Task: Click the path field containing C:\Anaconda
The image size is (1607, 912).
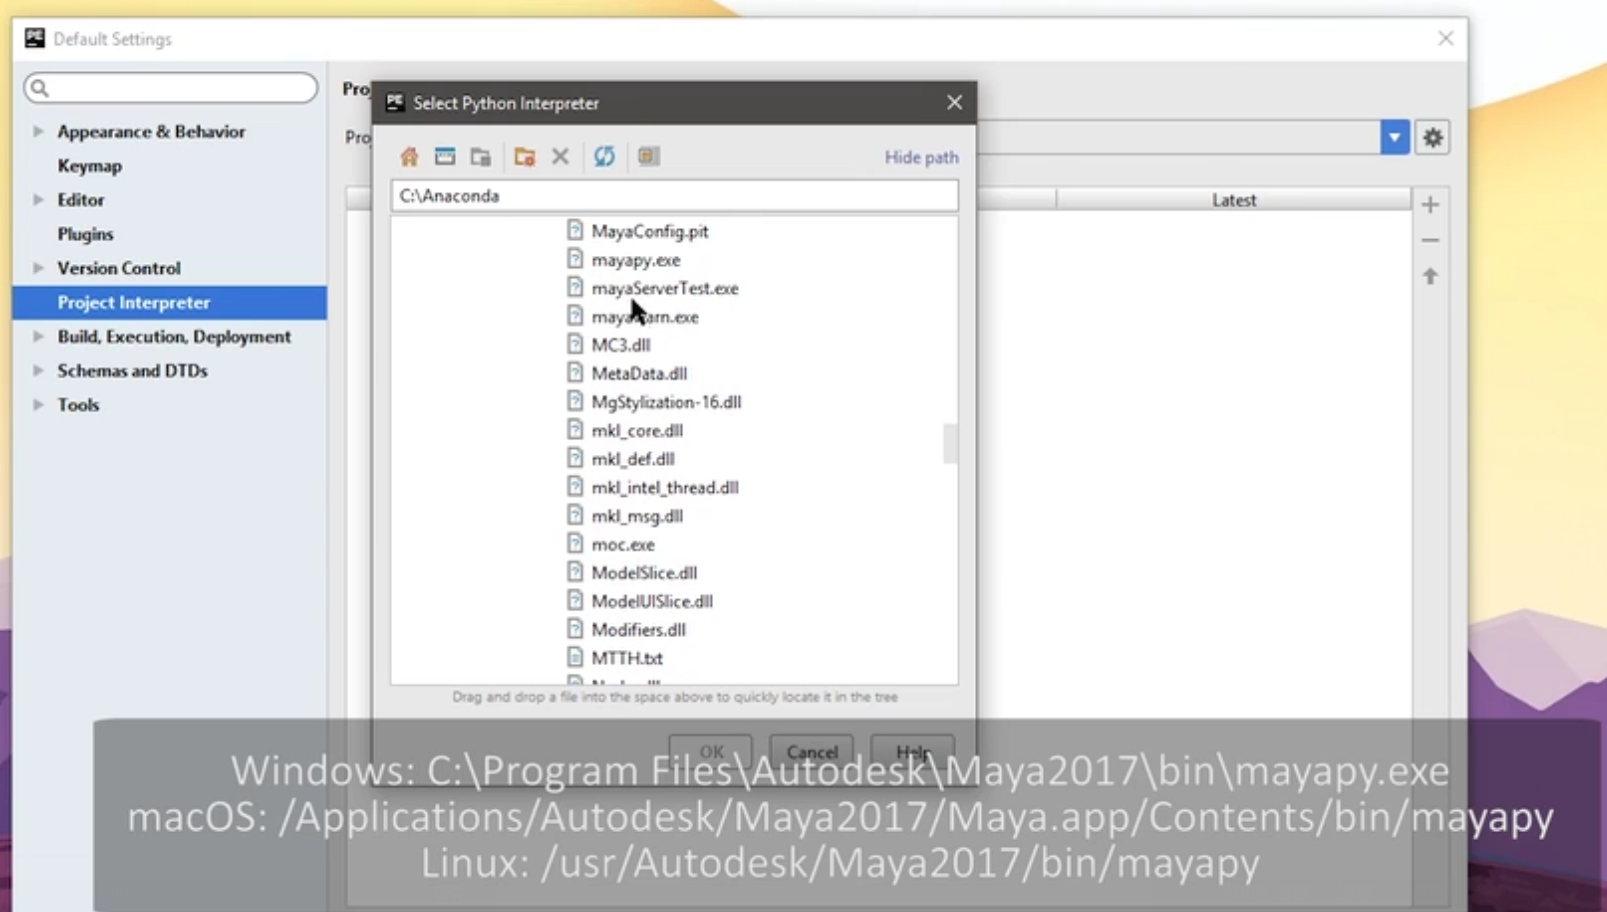Action: point(674,195)
